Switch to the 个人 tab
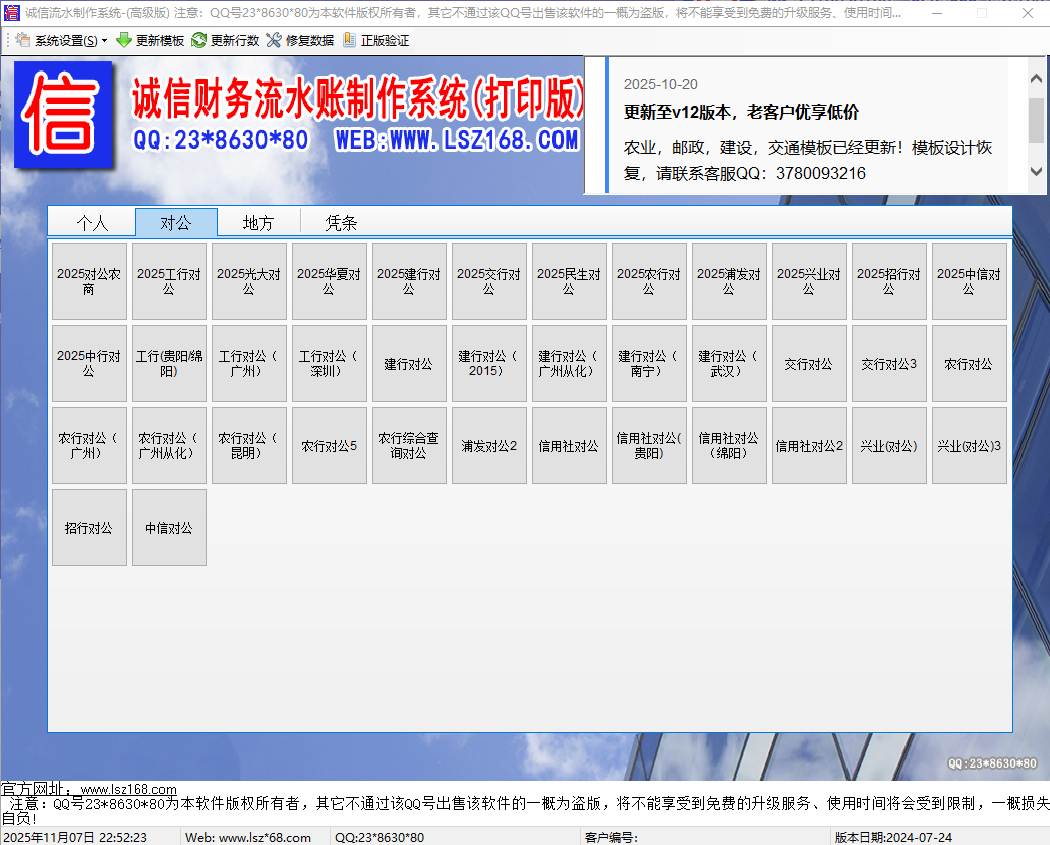The width and height of the screenshot is (1050, 845). (x=92, y=222)
